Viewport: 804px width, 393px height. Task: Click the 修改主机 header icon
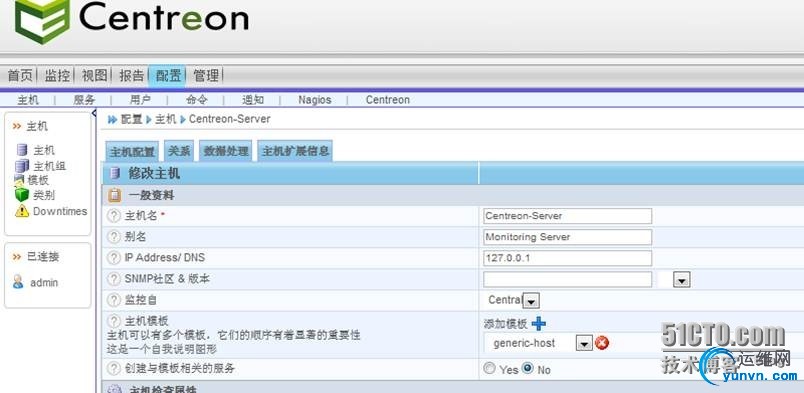pyautogui.click(x=115, y=173)
